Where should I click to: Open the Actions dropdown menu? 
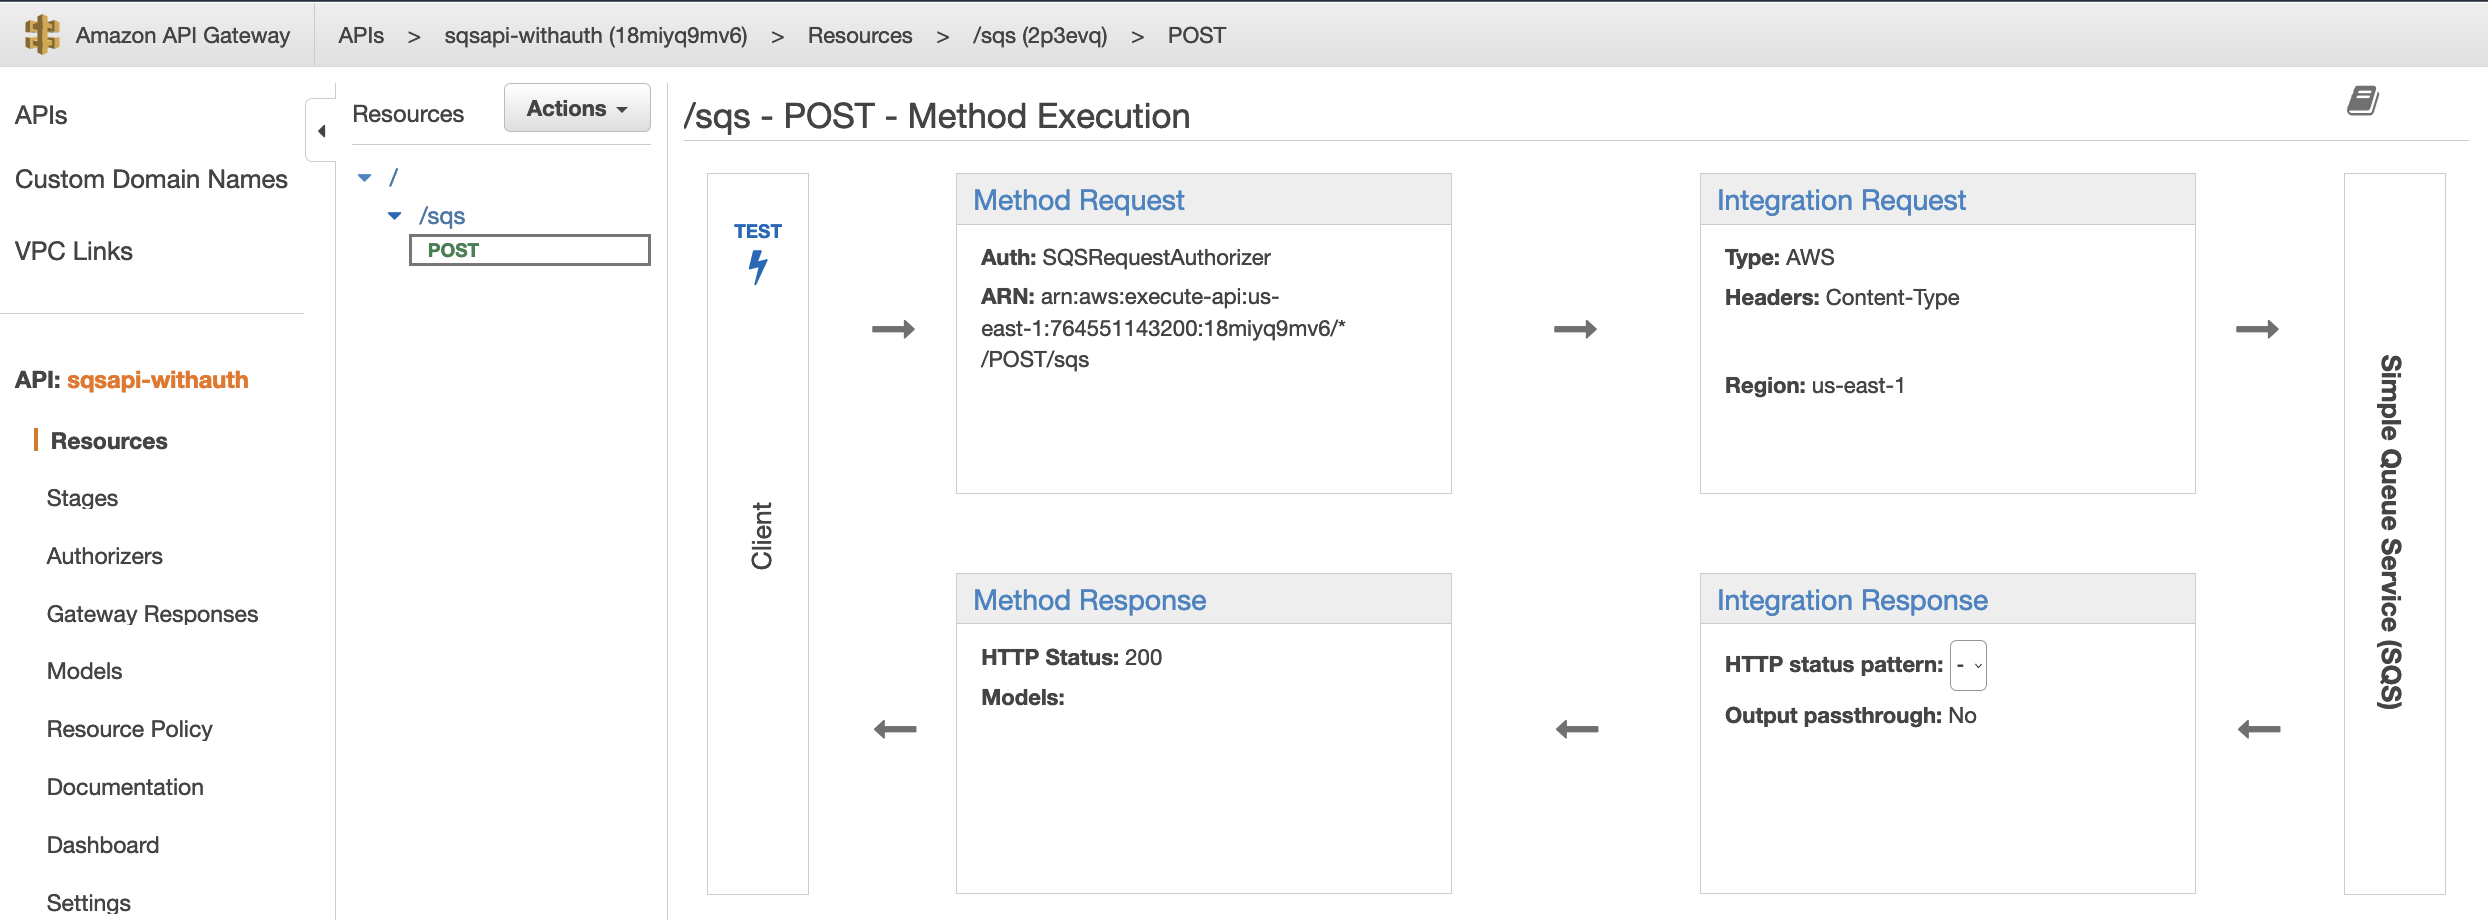coord(577,108)
